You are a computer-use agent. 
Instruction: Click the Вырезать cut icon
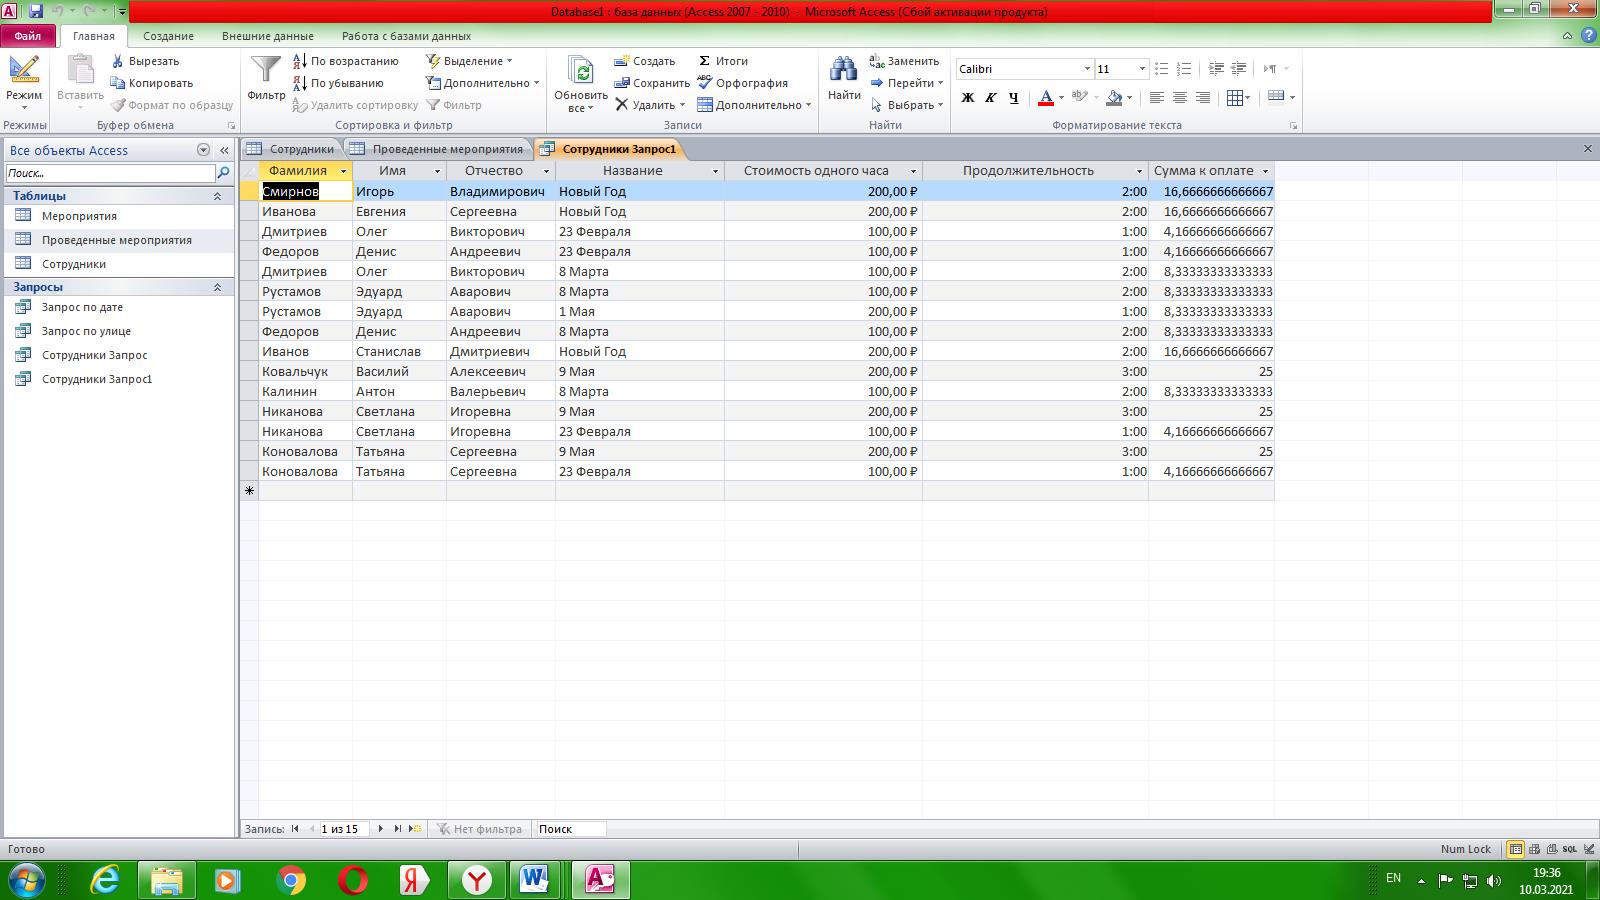tap(118, 61)
